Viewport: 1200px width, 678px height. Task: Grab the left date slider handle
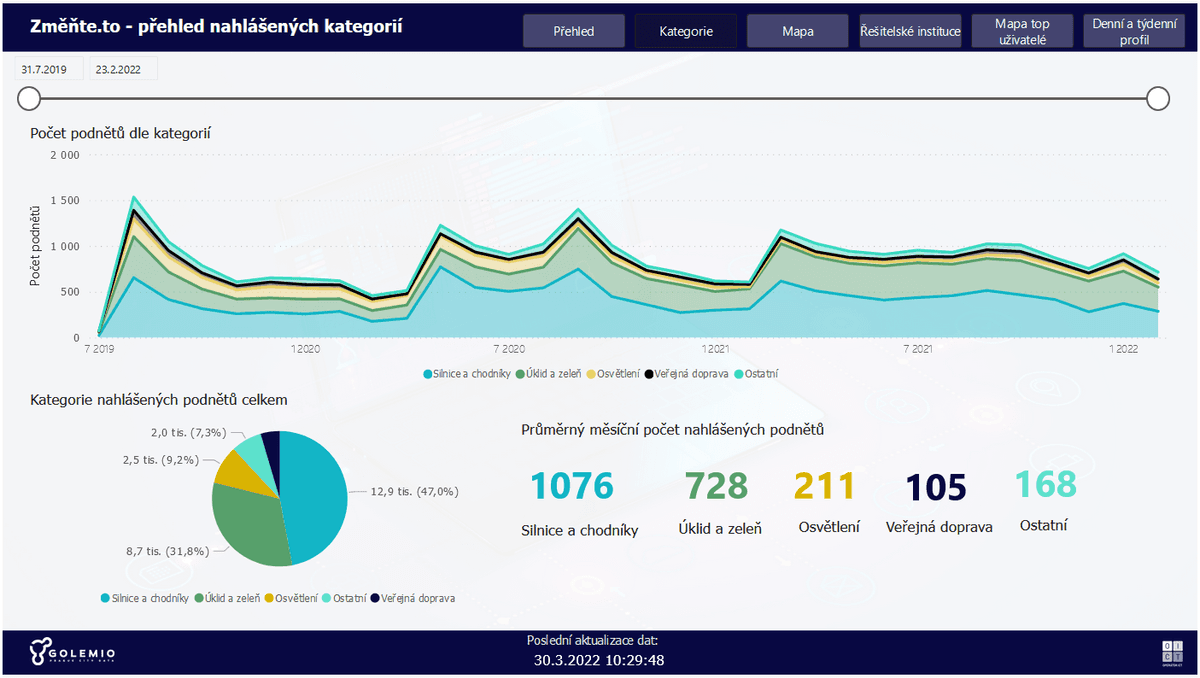pos(29,98)
